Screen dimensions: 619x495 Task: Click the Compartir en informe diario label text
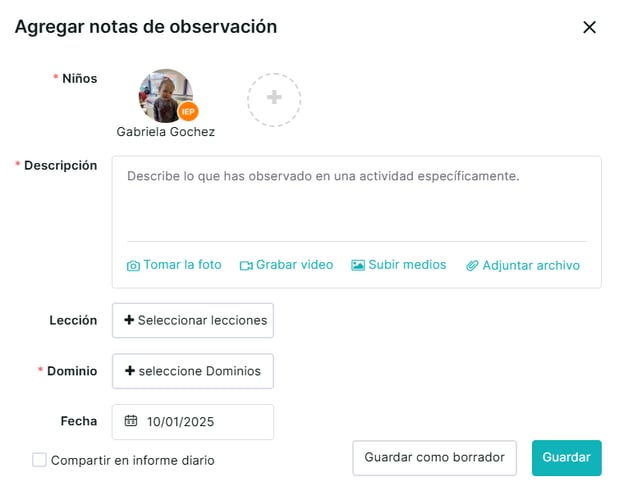tap(132, 460)
